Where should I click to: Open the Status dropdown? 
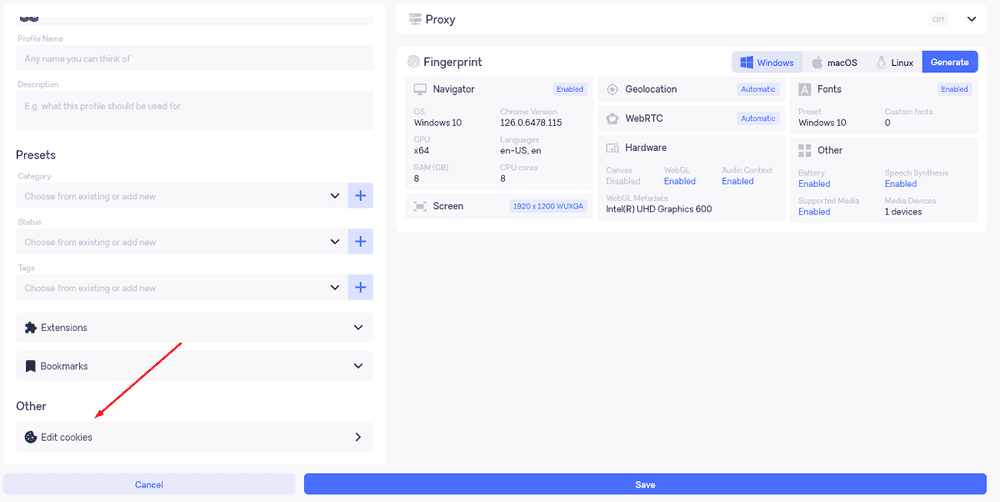[x=182, y=242]
